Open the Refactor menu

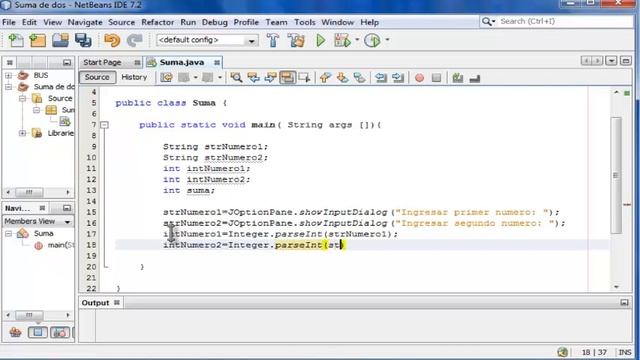[x=158, y=22]
